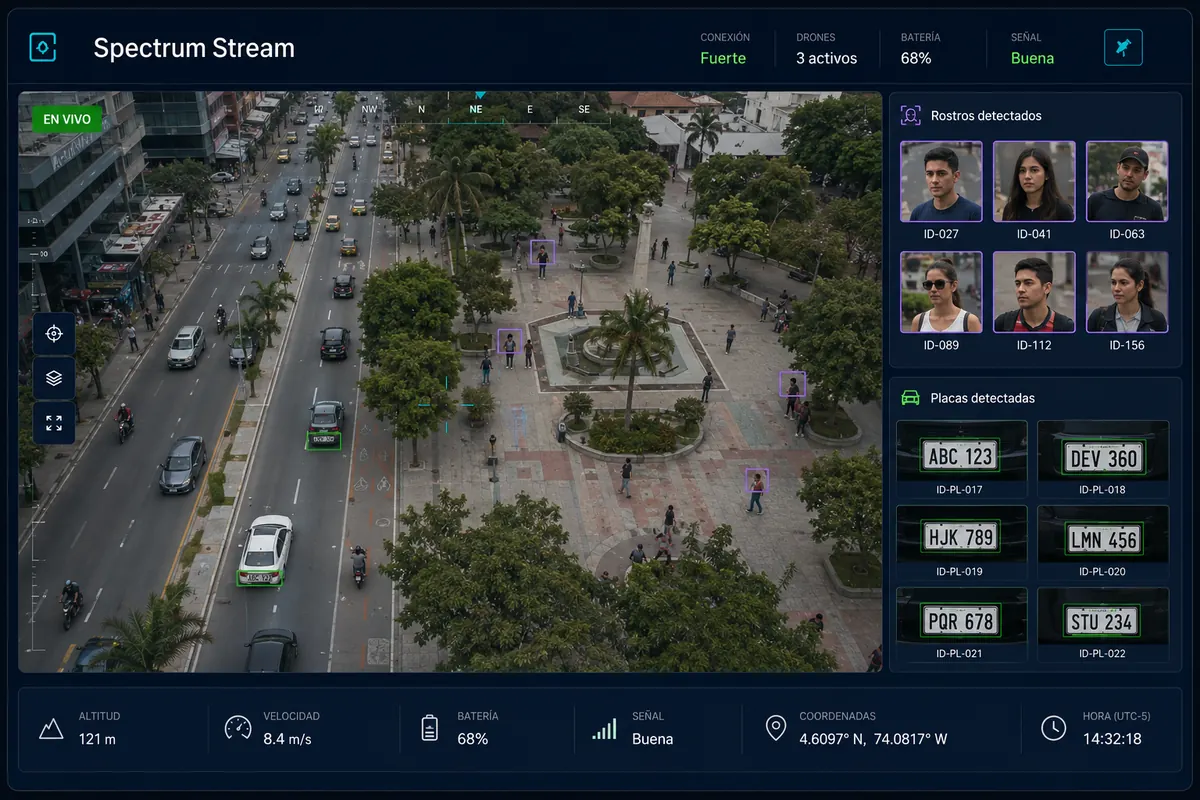1200x800 pixels.
Task: Click the speedometer velocity icon
Action: (x=238, y=727)
